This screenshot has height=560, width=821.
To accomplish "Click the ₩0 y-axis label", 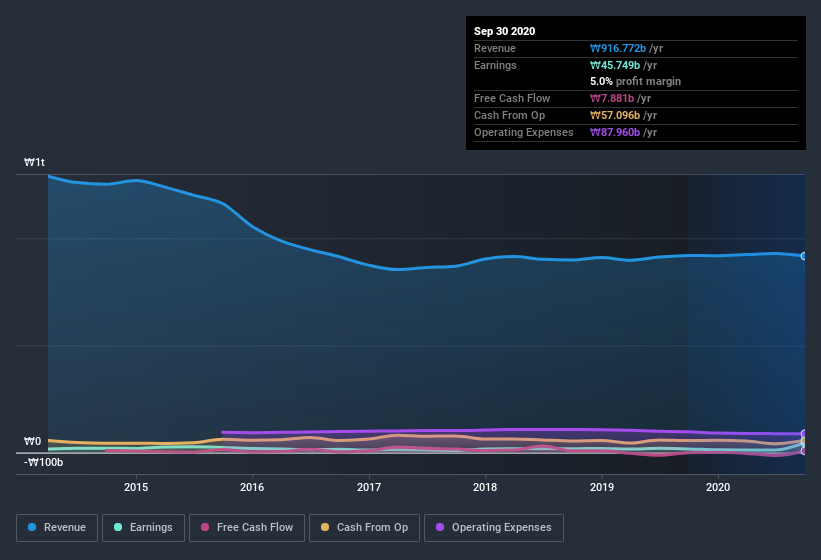I will pyautogui.click(x=32, y=441).
